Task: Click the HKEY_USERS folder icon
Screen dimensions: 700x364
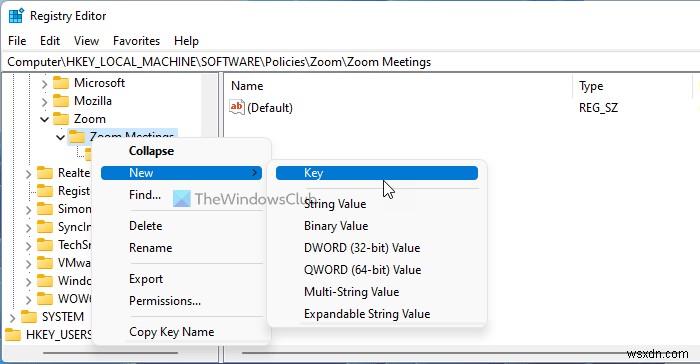Action: pos(12,335)
